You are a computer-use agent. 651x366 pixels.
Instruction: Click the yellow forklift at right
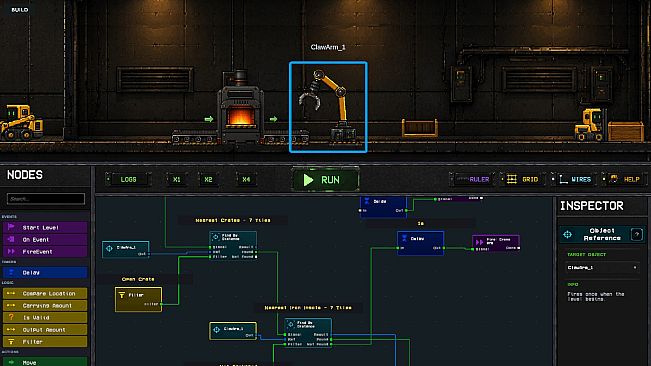pos(590,124)
